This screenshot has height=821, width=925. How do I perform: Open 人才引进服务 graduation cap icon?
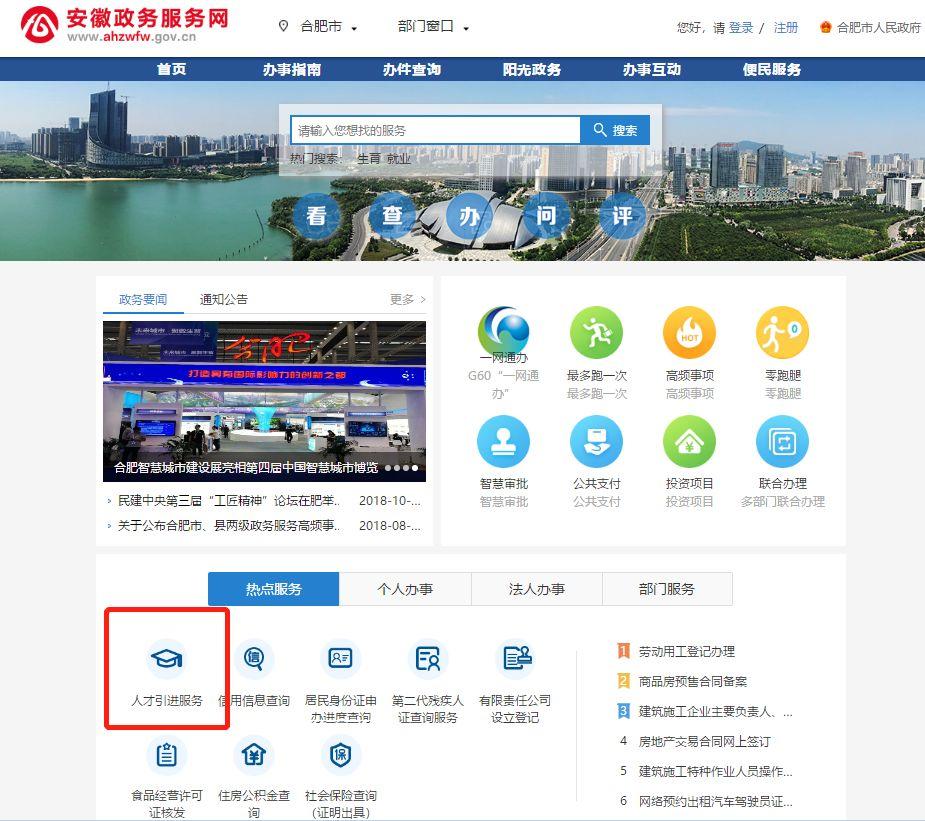tap(166, 658)
